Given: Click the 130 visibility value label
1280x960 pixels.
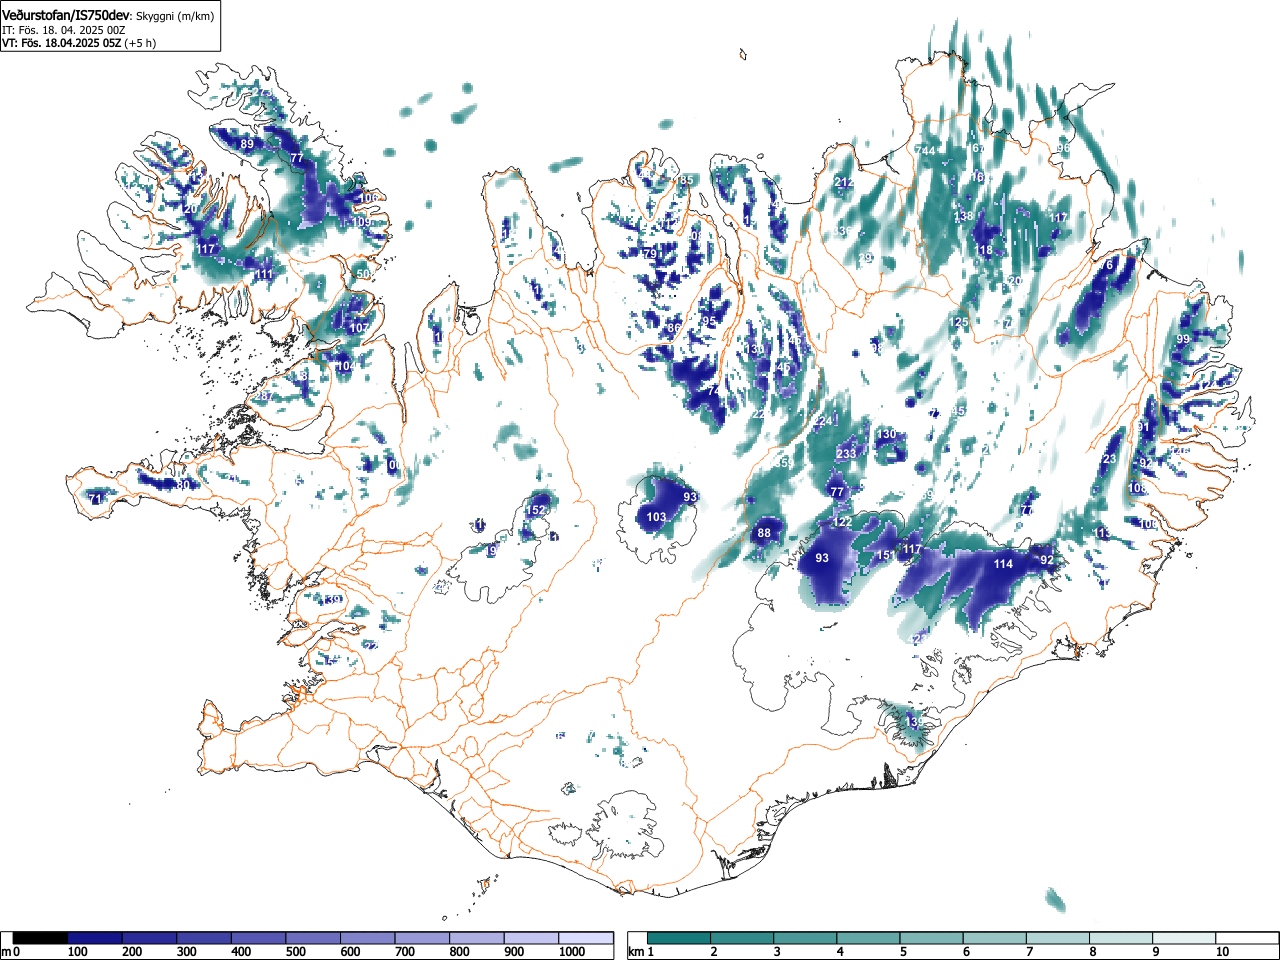Looking at the screenshot, I should 886,435.
